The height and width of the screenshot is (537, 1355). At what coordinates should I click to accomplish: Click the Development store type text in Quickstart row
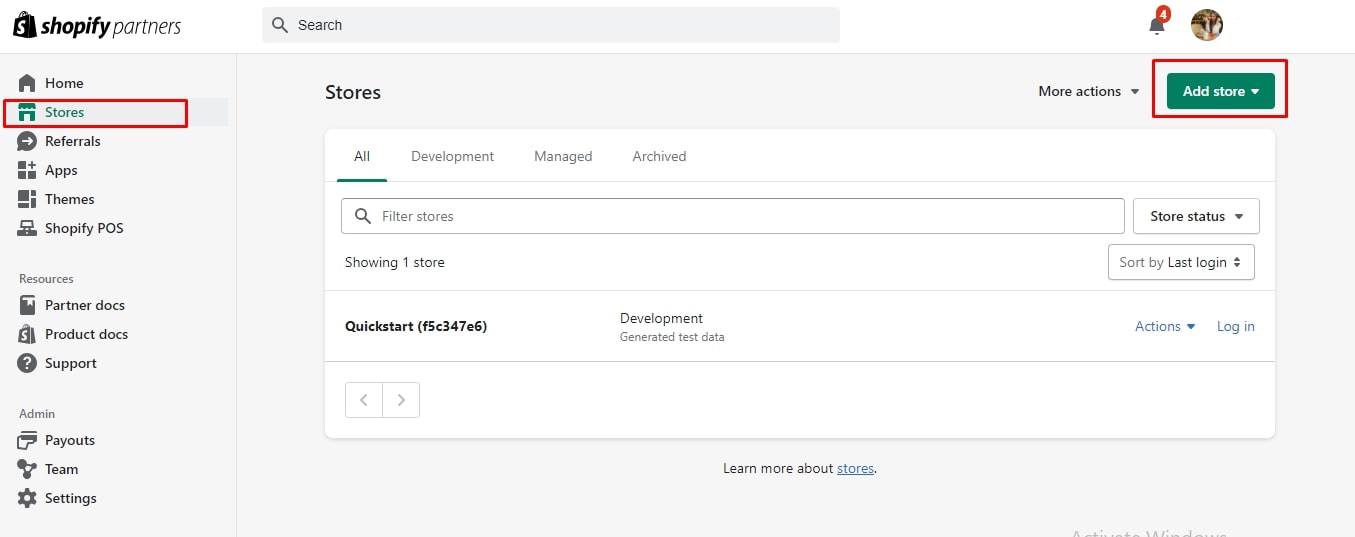click(661, 318)
